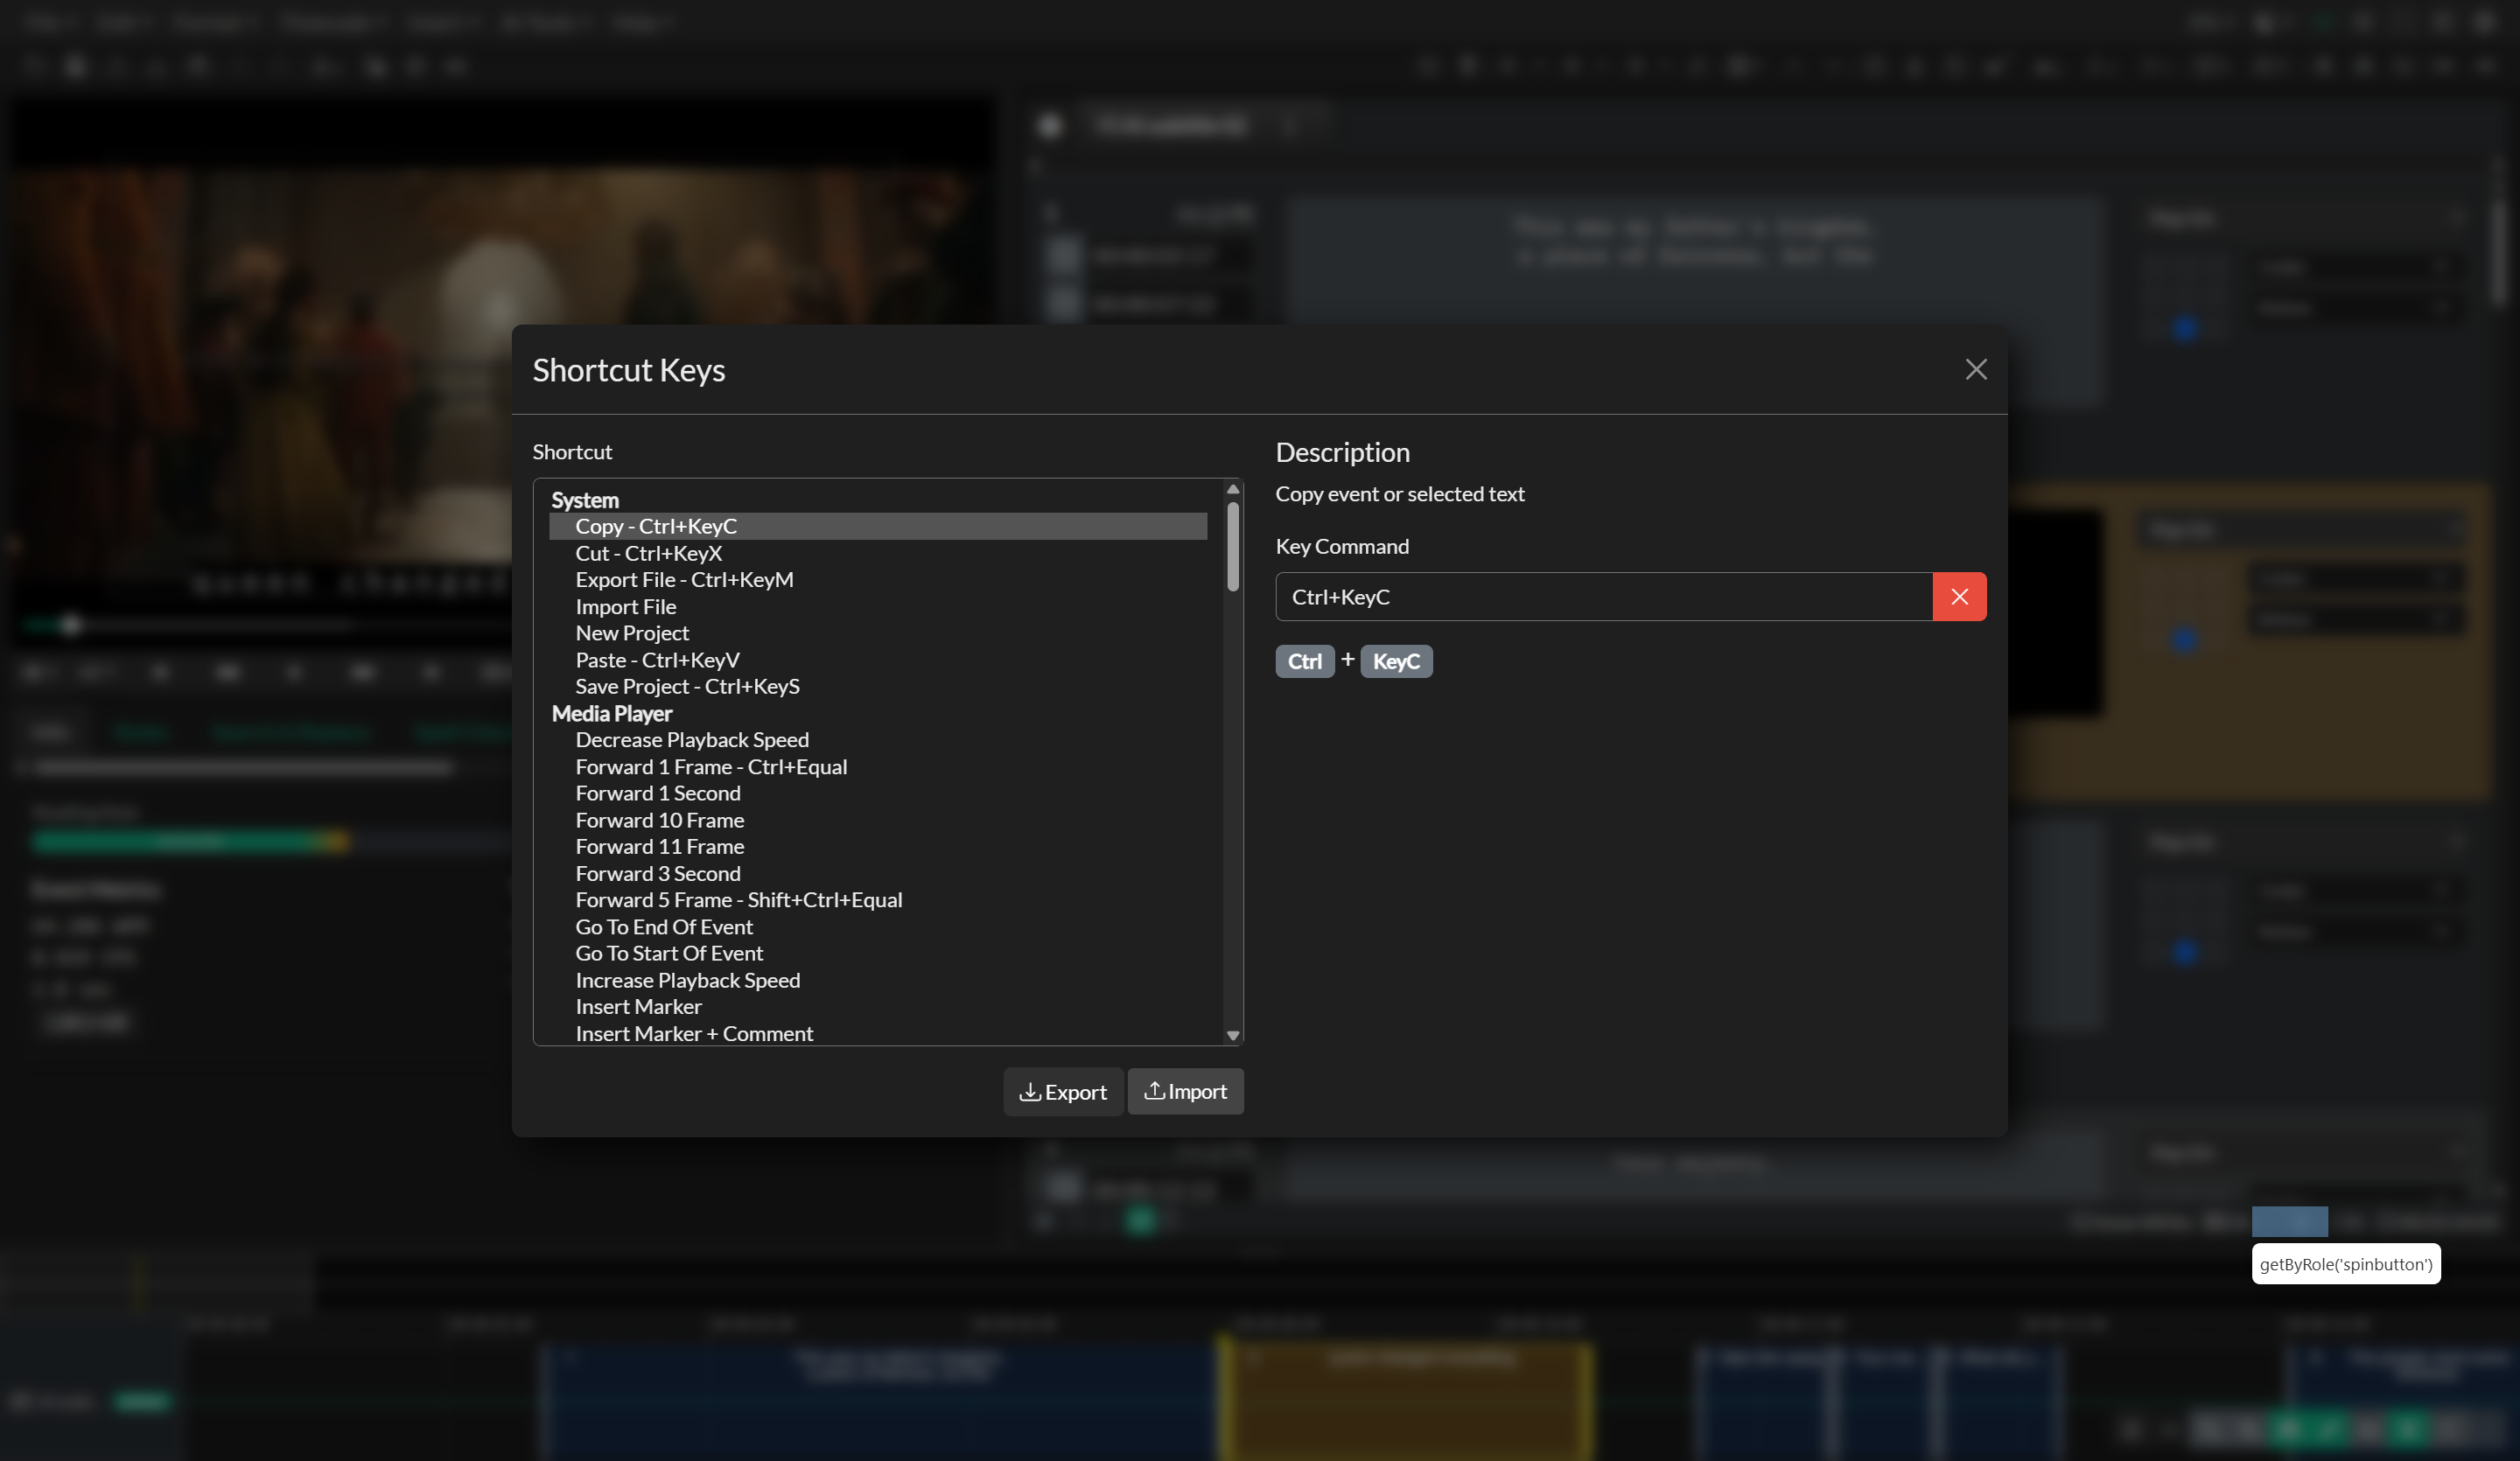Select the Copy - Ctrl+KeyC shortcut
2520x1461 pixels.
pyautogui.click(x=878, y=526)
